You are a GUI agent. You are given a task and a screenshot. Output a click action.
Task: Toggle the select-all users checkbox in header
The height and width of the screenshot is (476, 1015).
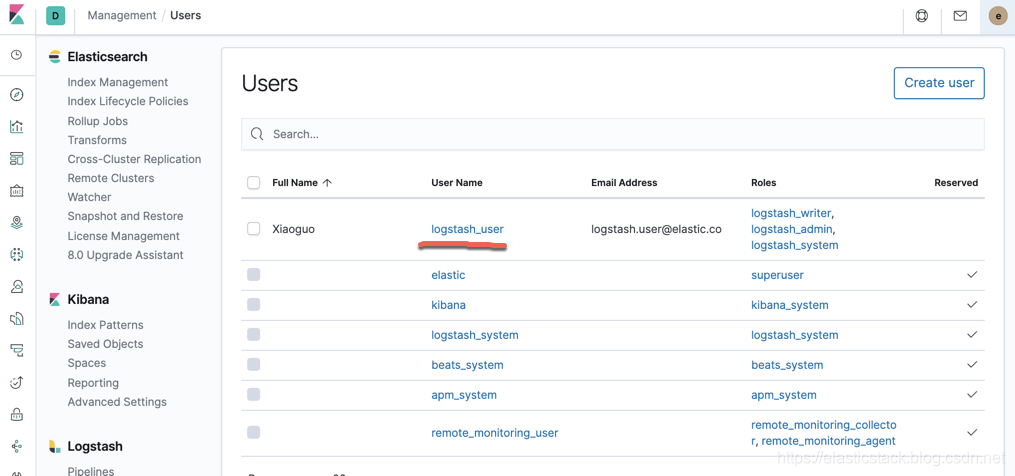[254, 183]
